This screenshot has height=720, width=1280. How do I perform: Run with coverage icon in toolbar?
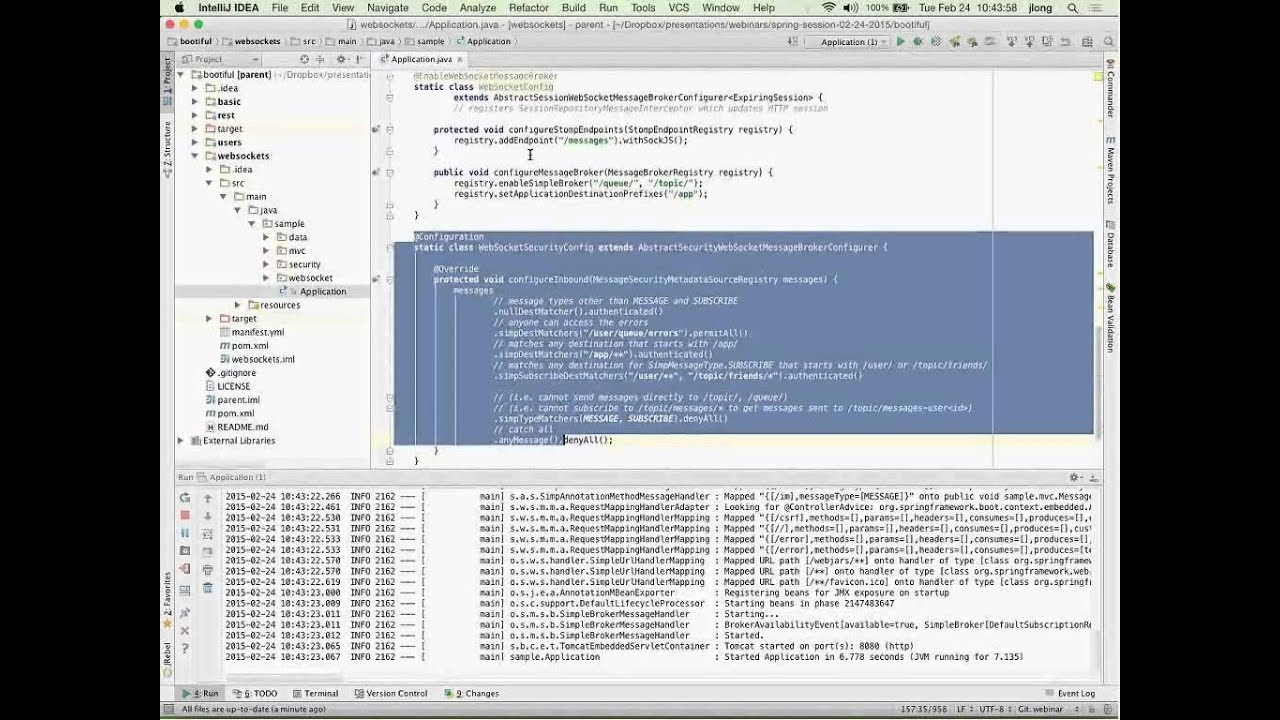936,42
